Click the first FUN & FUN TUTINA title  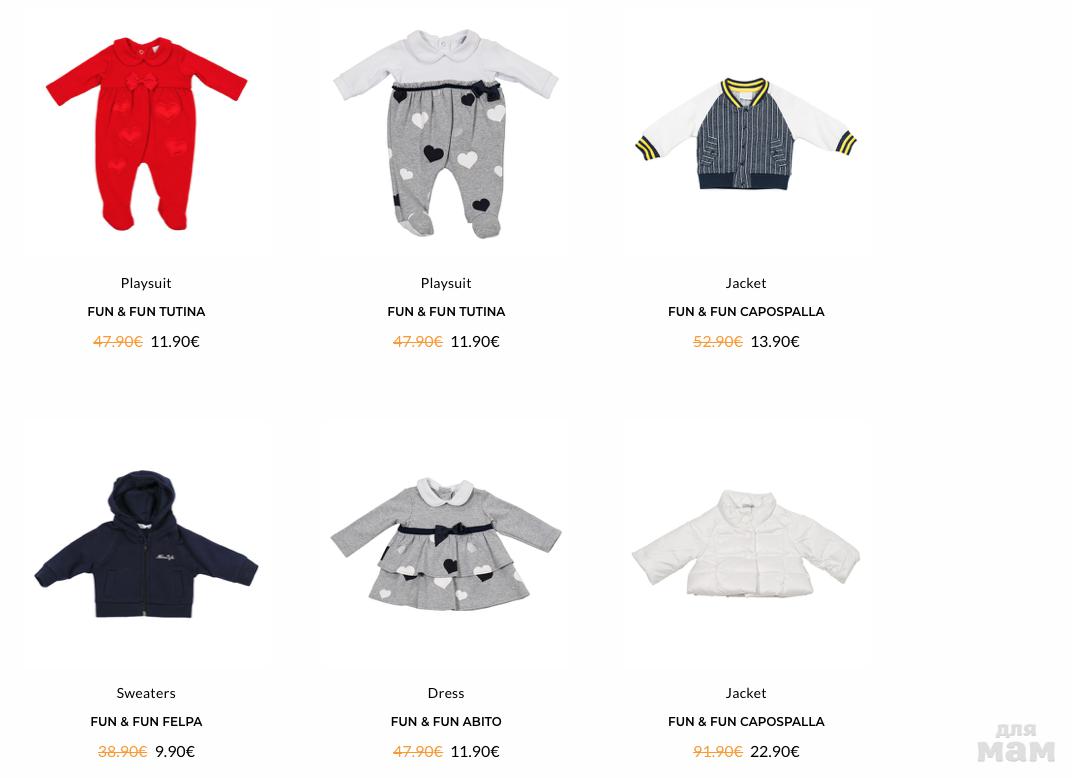(146, 312)
